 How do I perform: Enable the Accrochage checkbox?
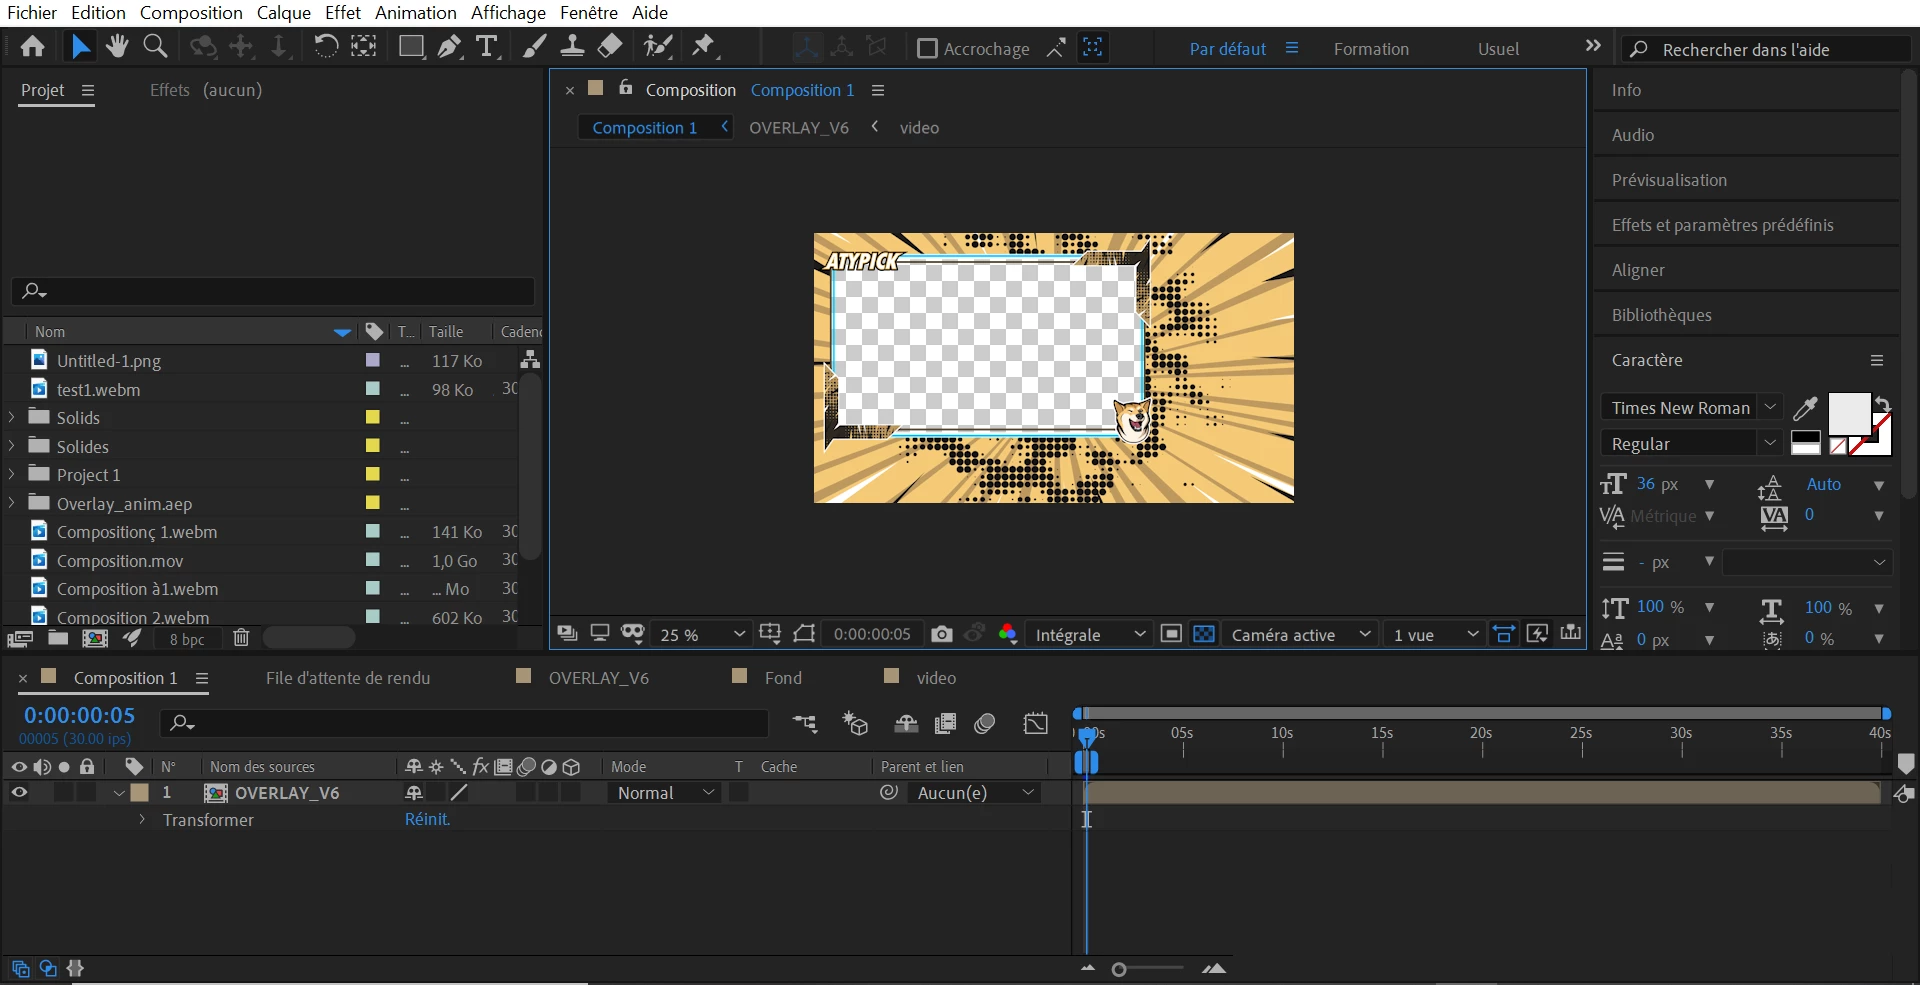tap(927, 49)
